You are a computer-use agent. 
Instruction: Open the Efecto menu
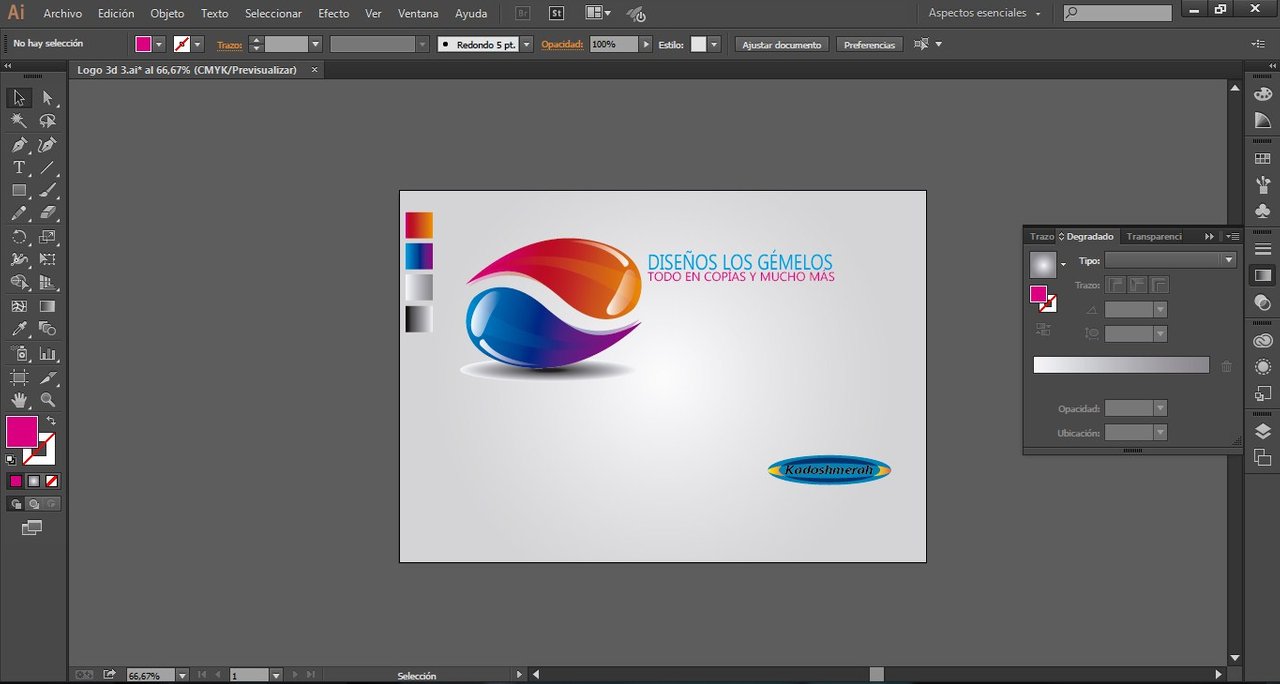pyautogui.click(x=334, y=14)
